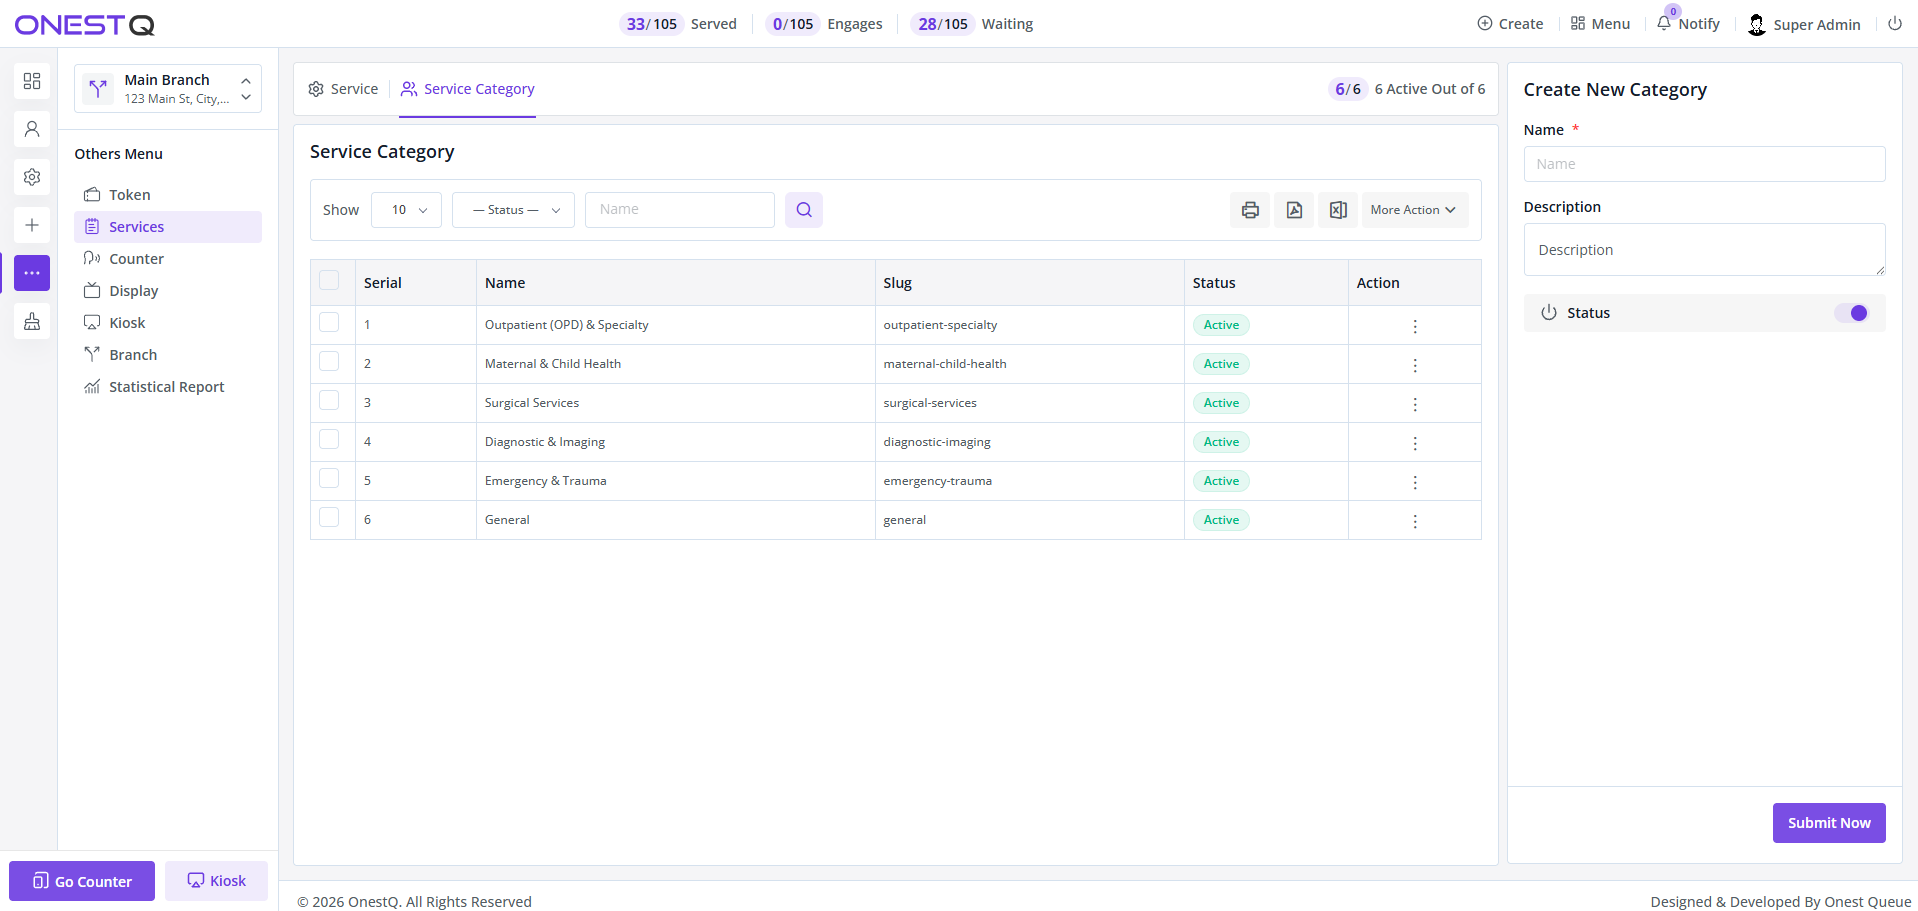Click the Description textarea
This screenshot has height=911, width=1918.
[1704, 250]
